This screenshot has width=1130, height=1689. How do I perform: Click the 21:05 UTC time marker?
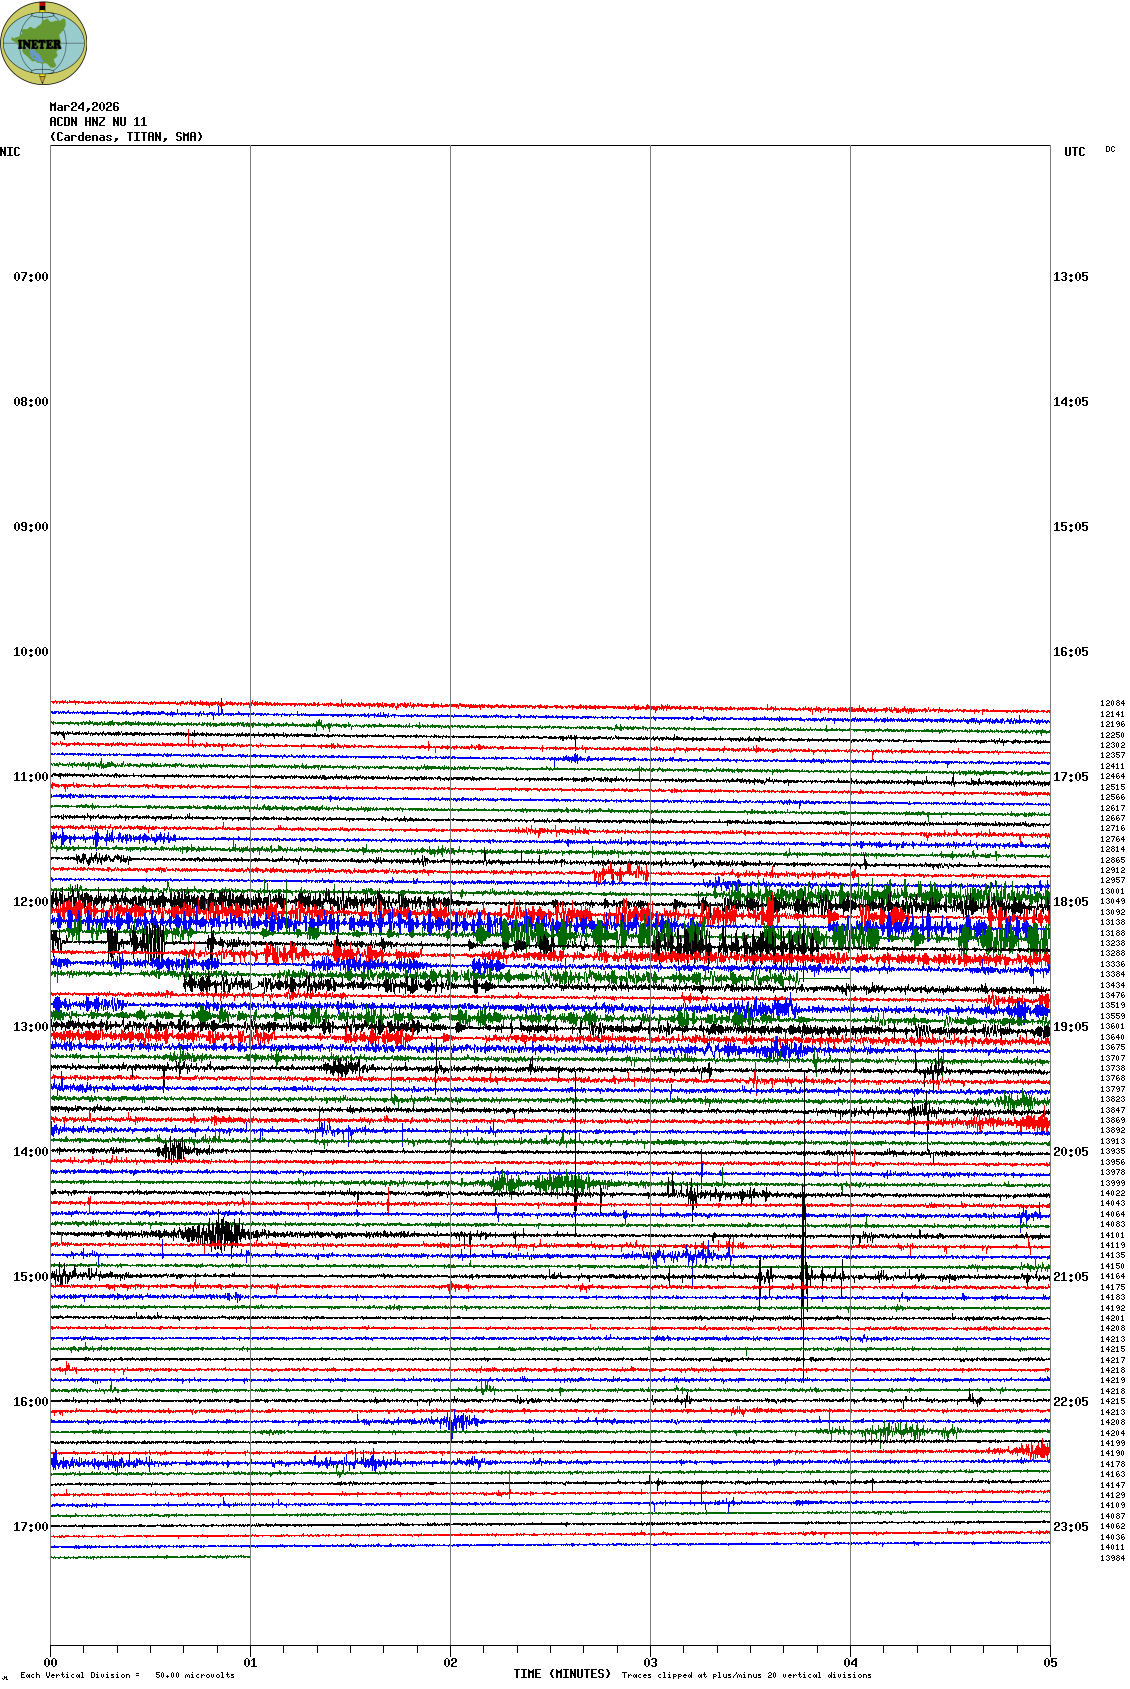click(x=1070, y=1277)
